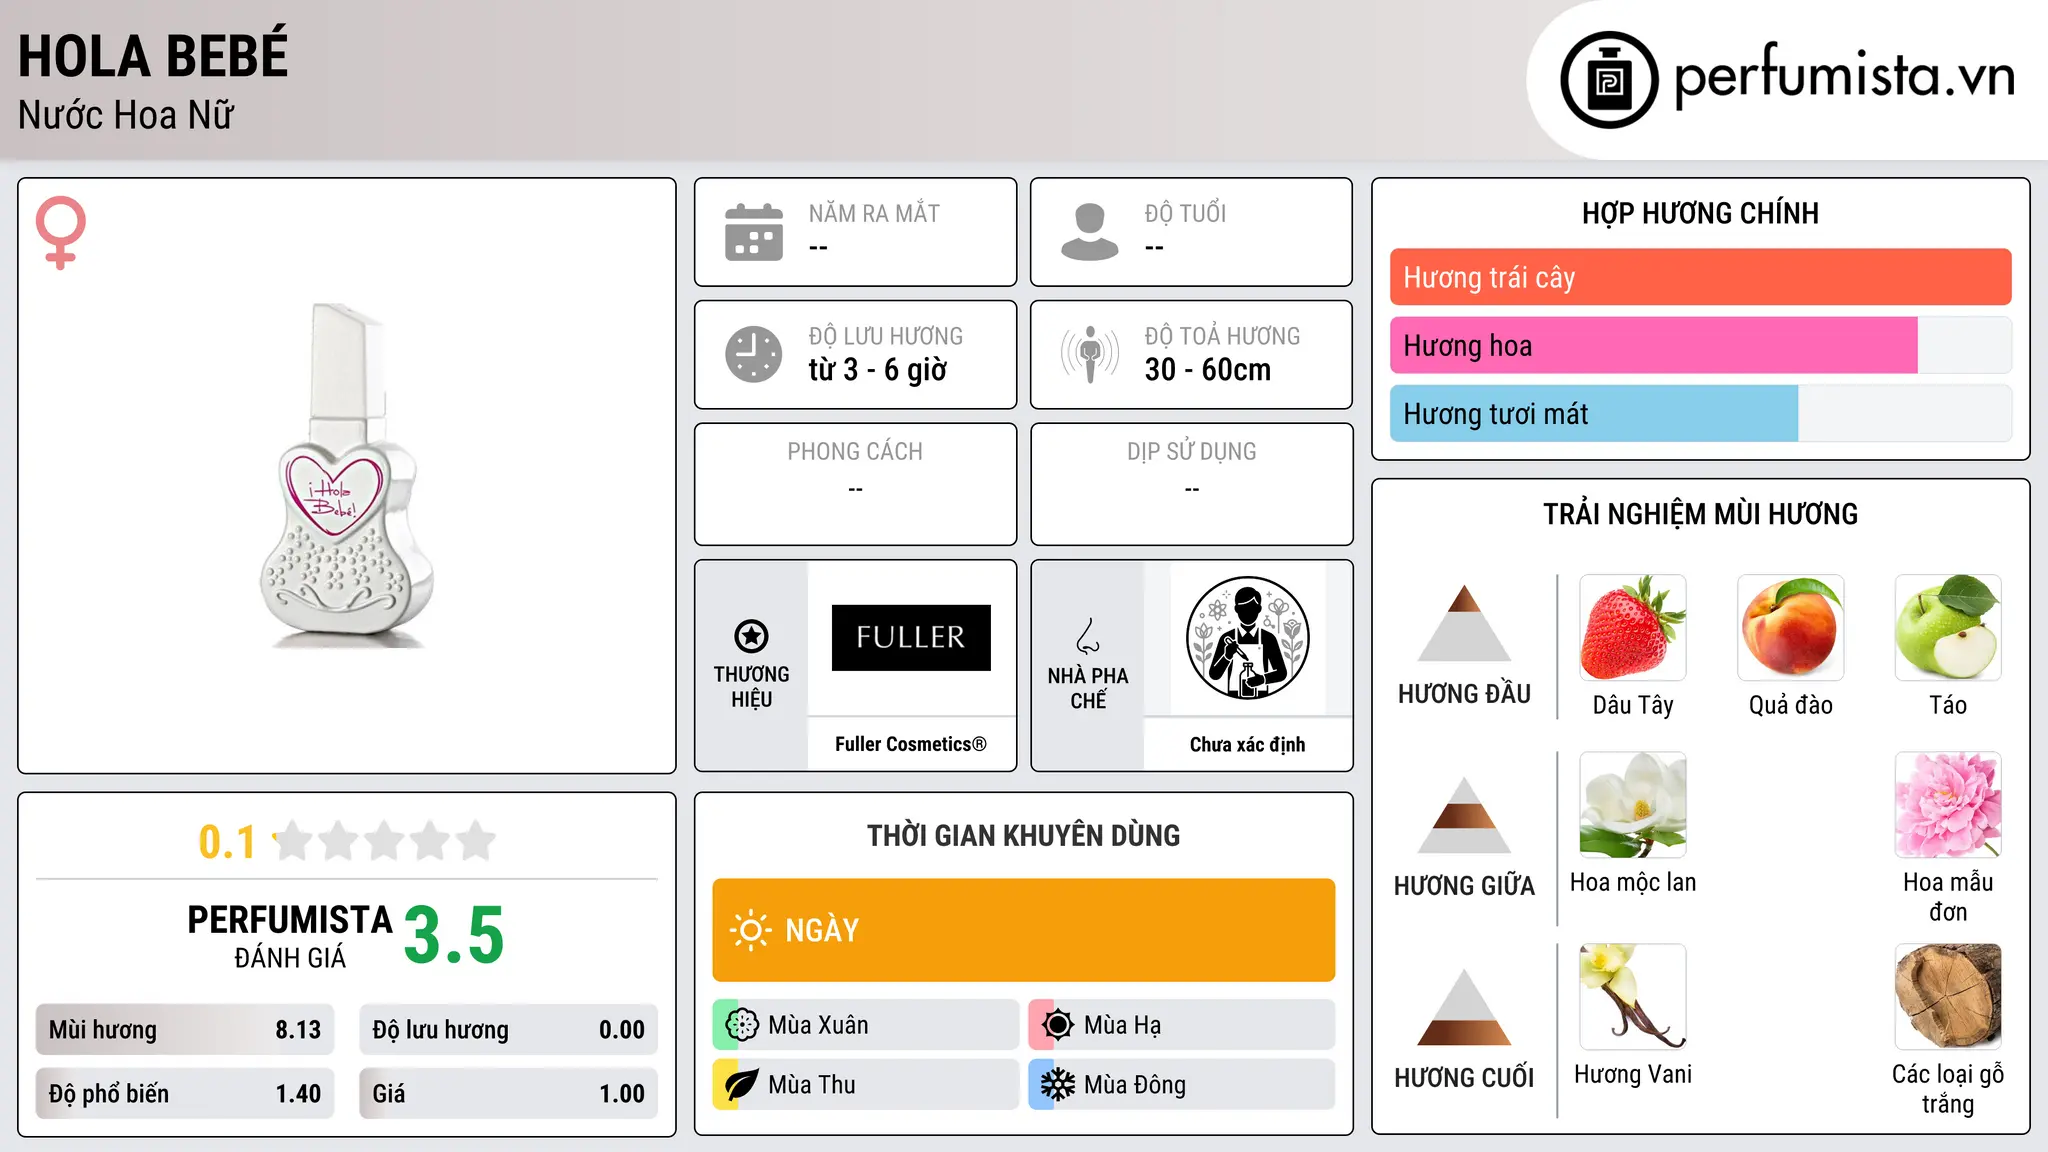The height and width of the screenshot is (1152, 2048).
Task: Click the 'từ 3 - 6 giờ' longevity value
Action: click(x=878, y=369)
